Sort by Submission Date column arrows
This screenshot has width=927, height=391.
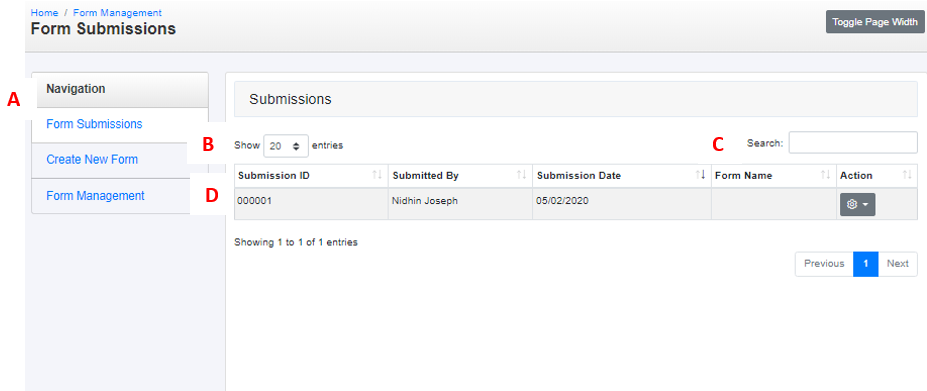coord(701,175)
